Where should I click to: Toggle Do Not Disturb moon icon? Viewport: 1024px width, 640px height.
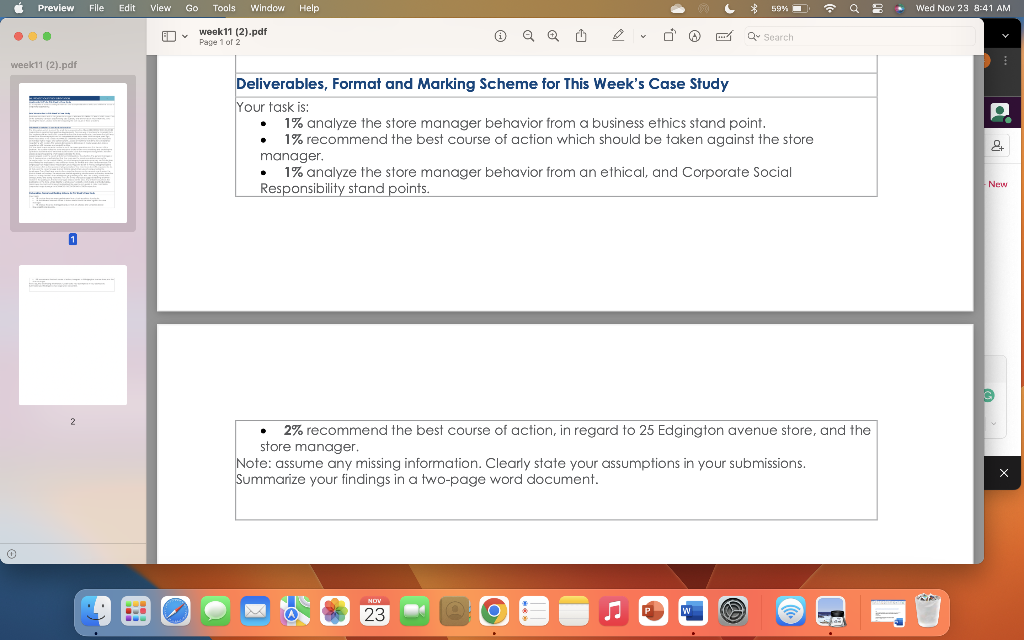click(730, 8)
